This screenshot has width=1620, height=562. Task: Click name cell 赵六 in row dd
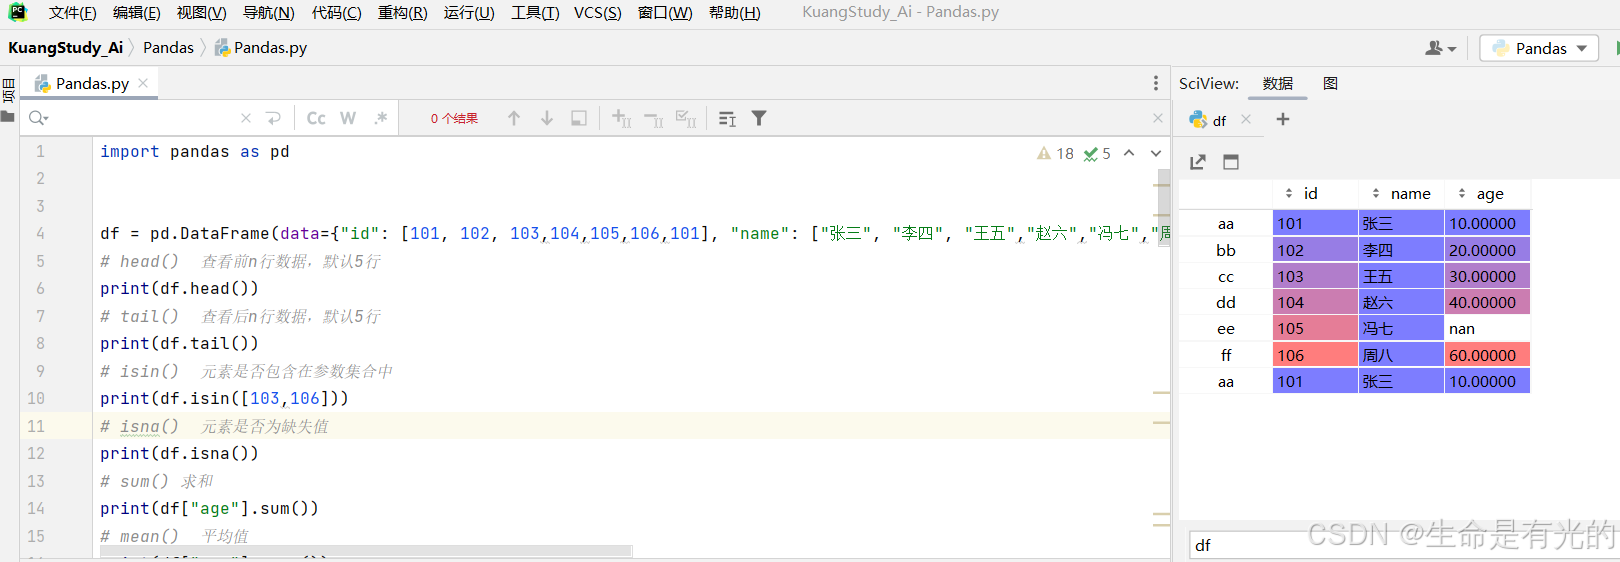[x=1401, y=302]
